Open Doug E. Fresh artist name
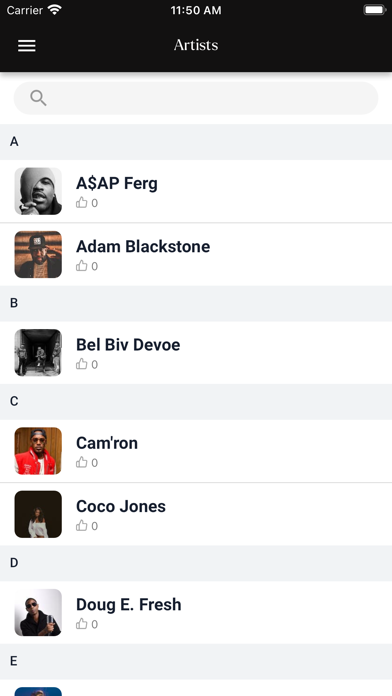392x696 pixels. coord(129,605)
